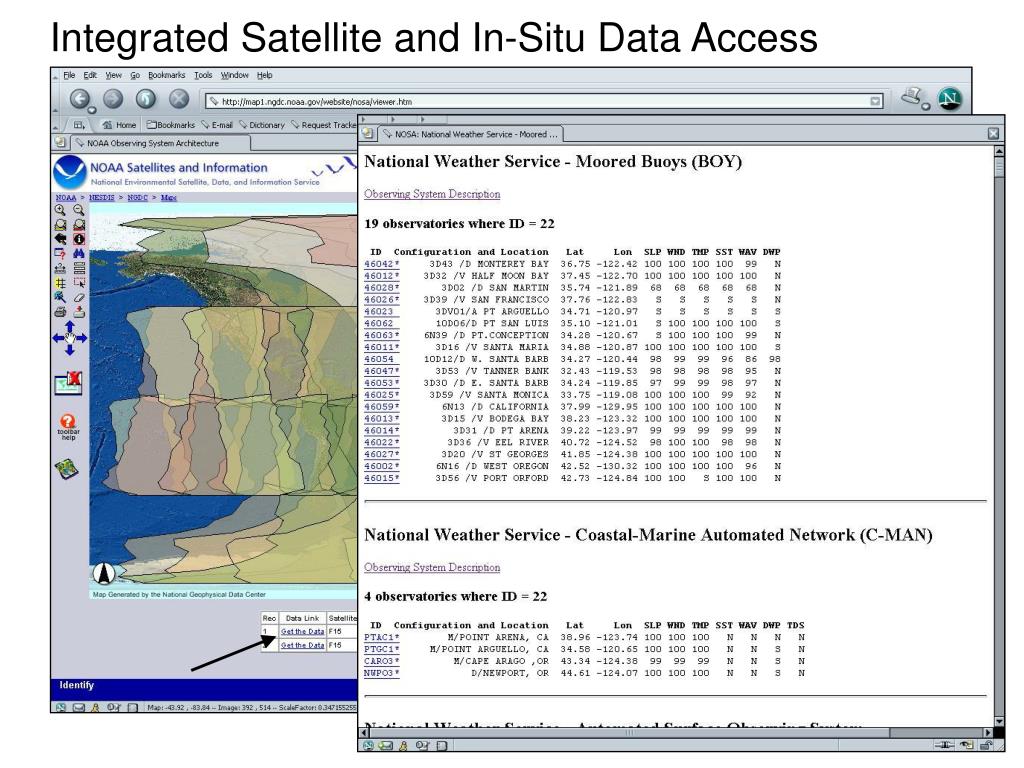
Task: Click the E-mail toolbar bookmark
Action: pos(217,125)
